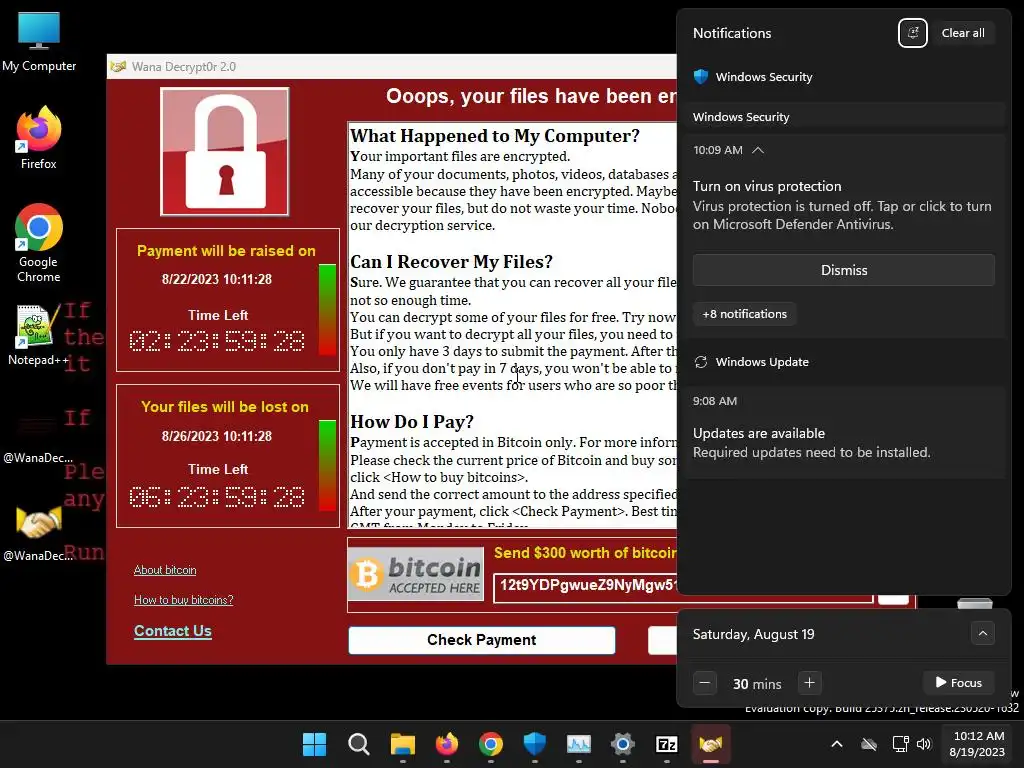Click the padlock image in Wana Decrypt0r
1024x768 pixels.
click(225, 152)
